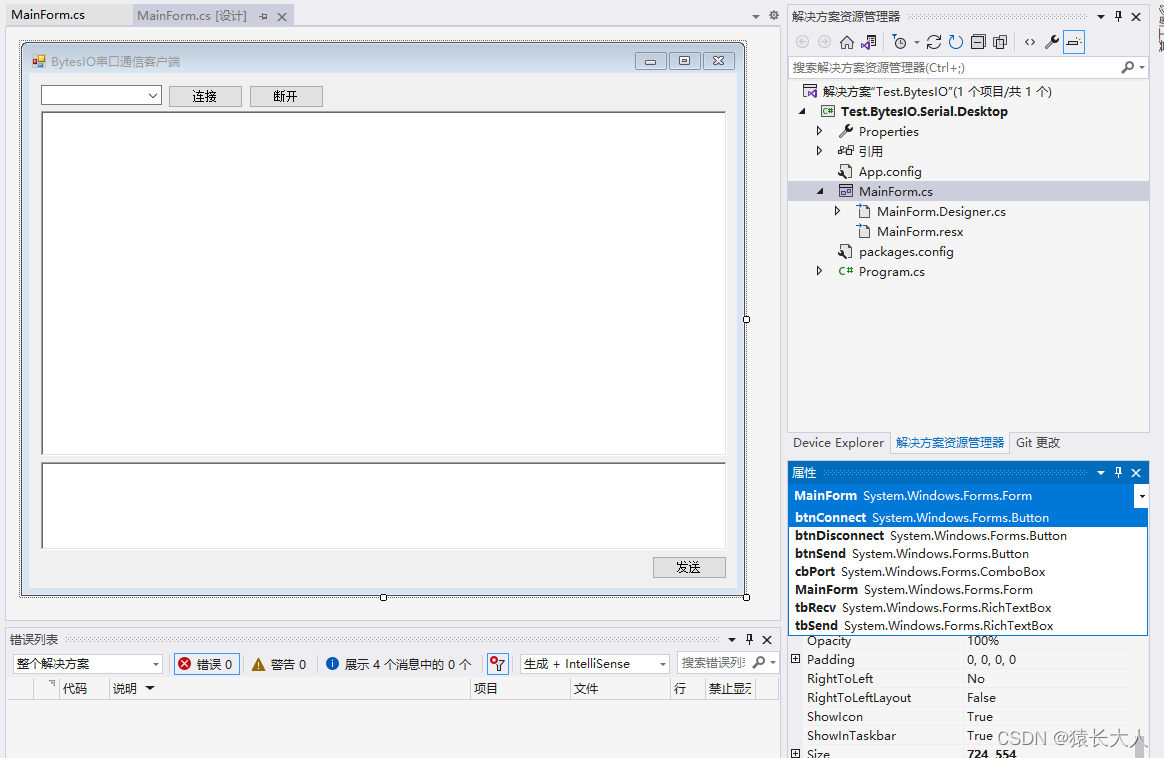The width and height of the screenshot is (1164, 758).
Task: Click the sync with active document icon
Action: [x=934, y=42]
